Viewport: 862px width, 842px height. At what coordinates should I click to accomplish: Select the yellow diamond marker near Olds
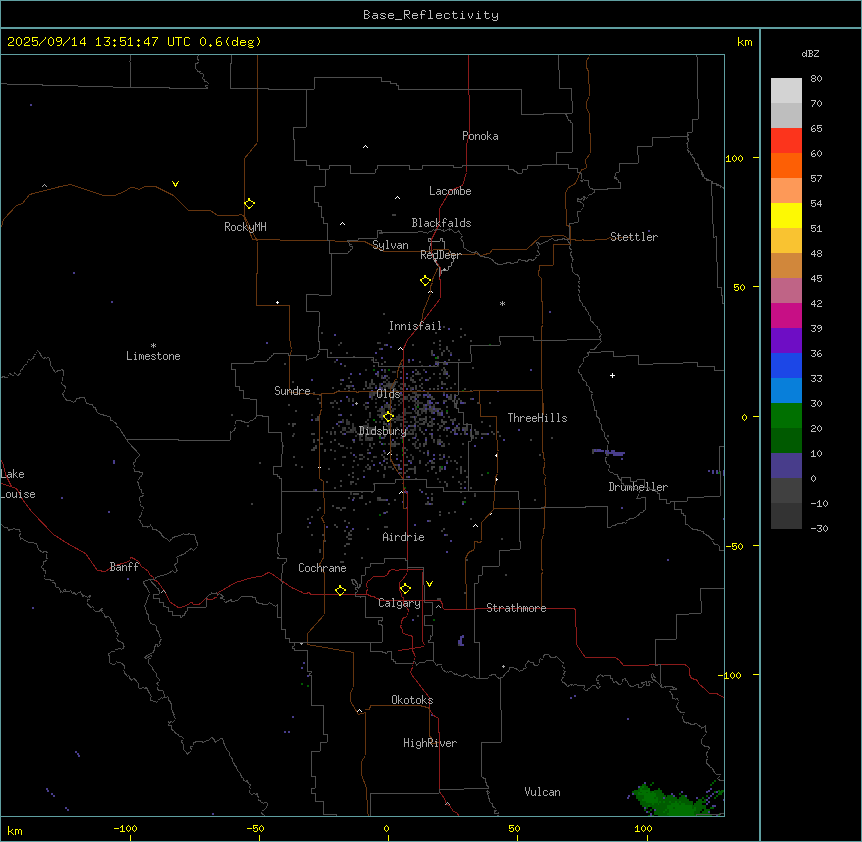[388, 417]
